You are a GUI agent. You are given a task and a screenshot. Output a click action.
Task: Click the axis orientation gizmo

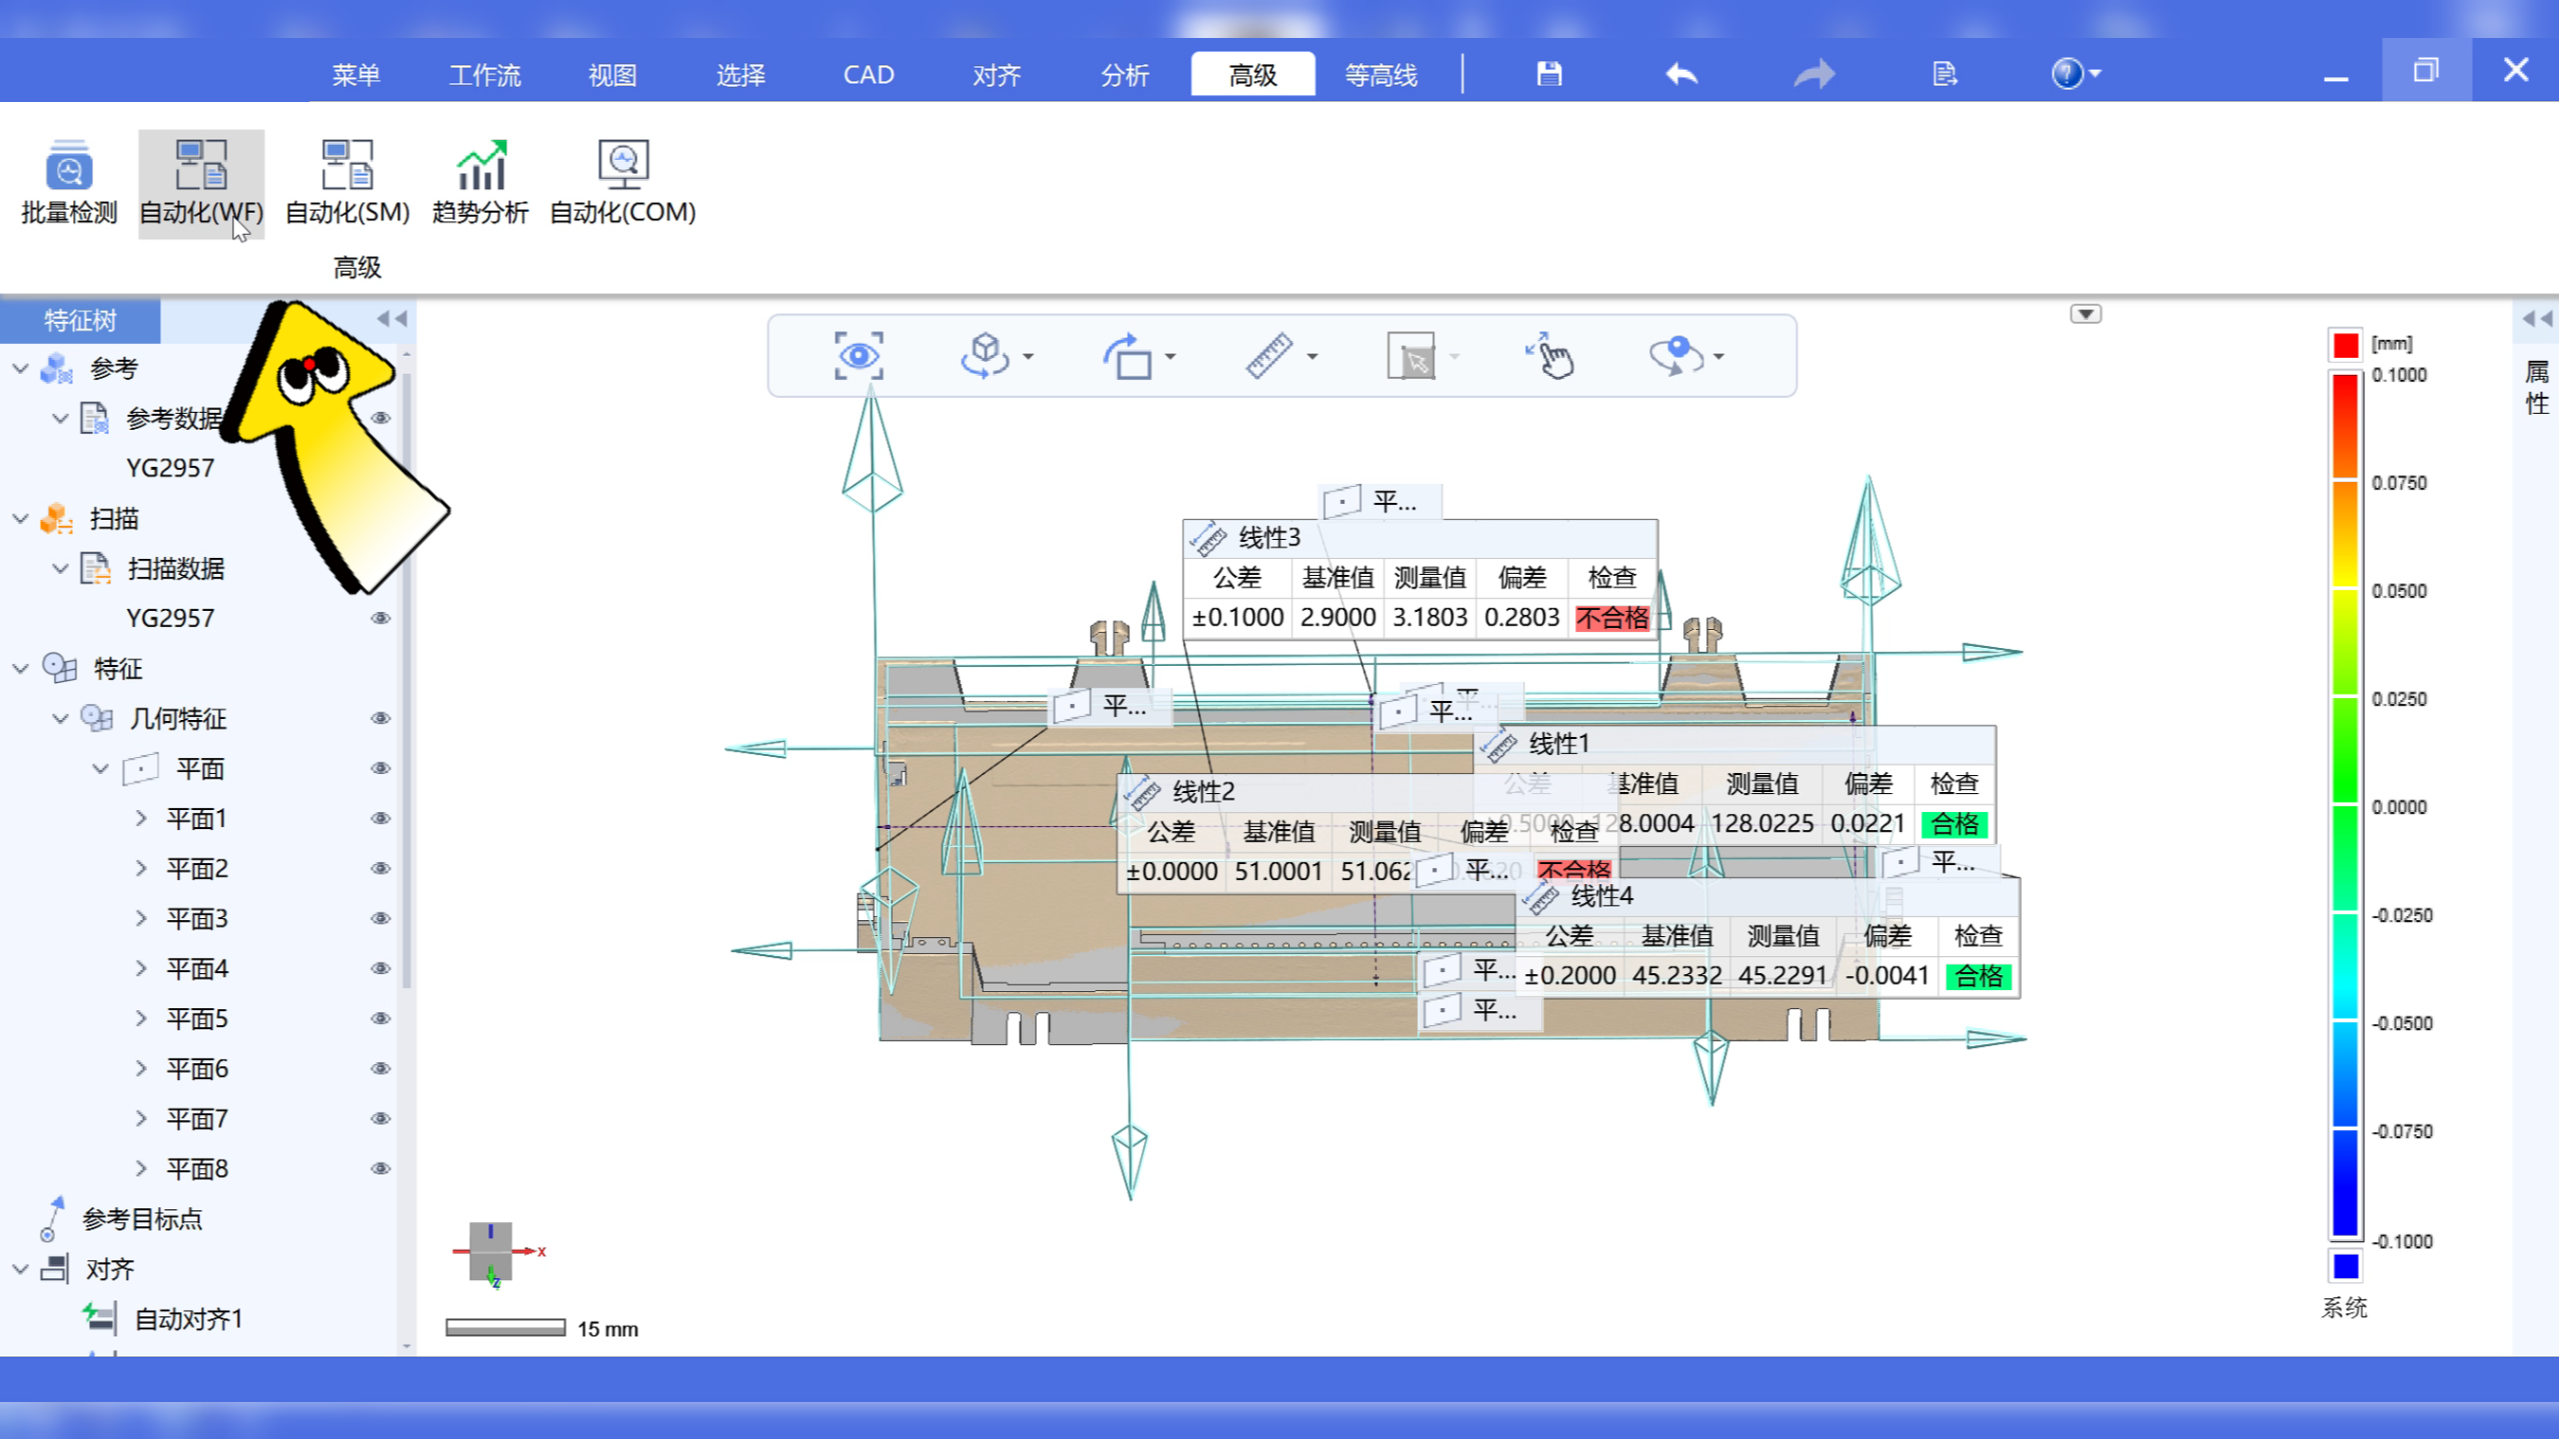[x=497, y=1253]
